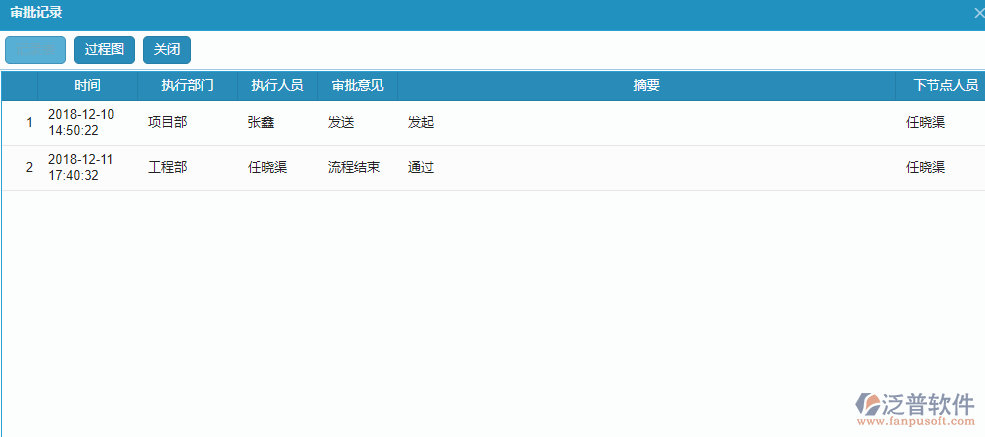985x437 pixels.
Task: Select row number 2
Action: [x=29, y=168]
